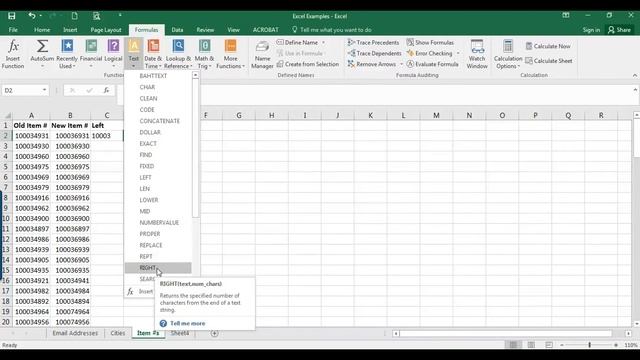Click the AutoSum sigma icon
640x360 pixels.
coord(42,46)
